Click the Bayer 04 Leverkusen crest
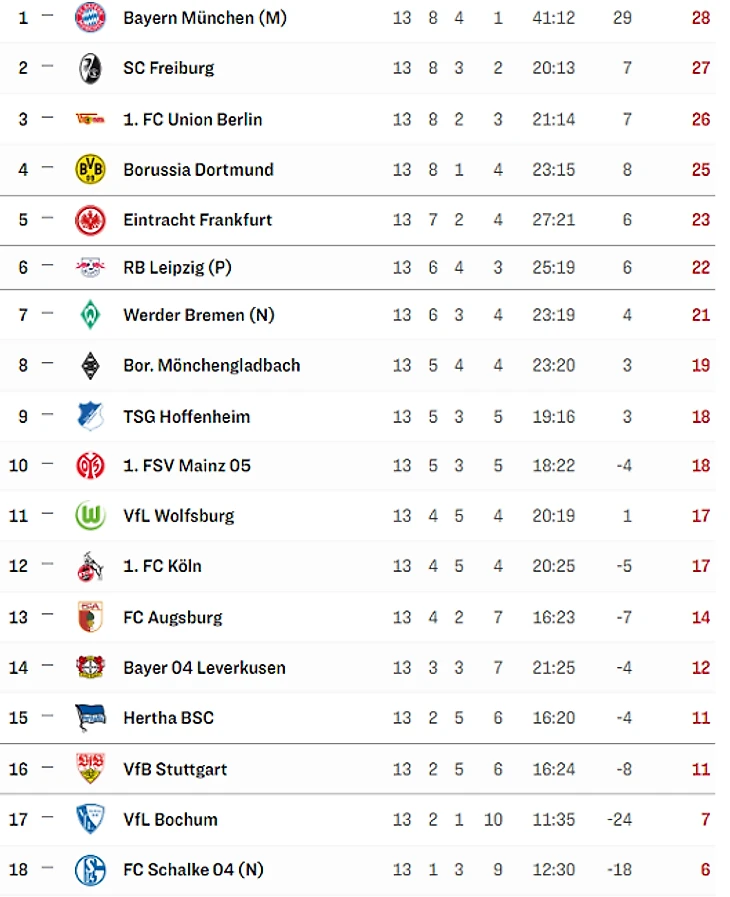 tap(90, 667)
